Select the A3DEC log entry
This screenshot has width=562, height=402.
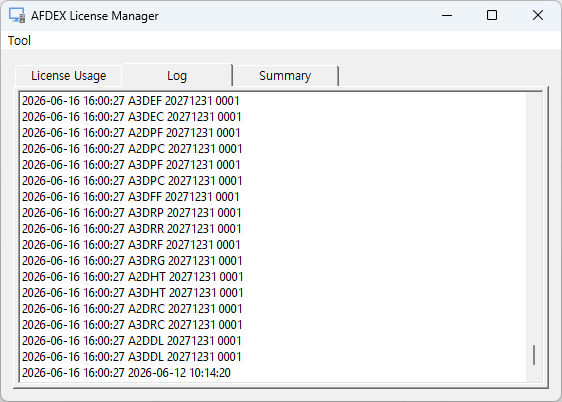pyautogui.click(x=132, y=117)
